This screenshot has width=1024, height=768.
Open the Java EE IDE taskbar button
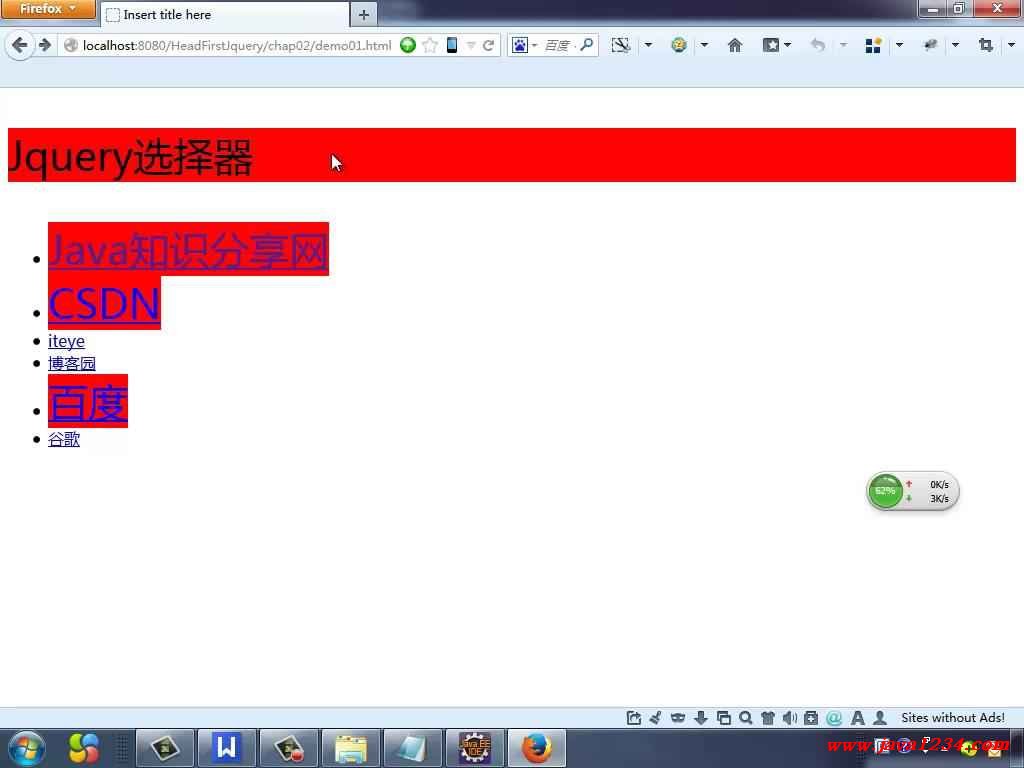point(475,748)
